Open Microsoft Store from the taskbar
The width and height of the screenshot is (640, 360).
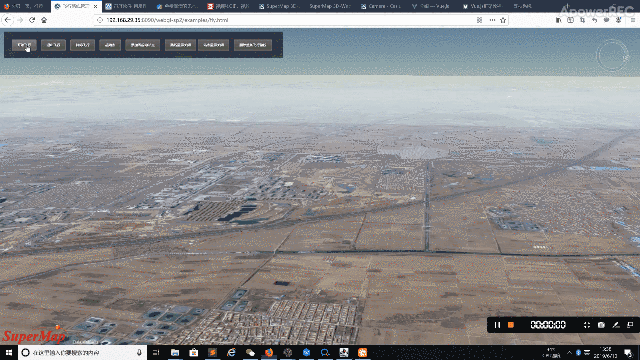coord(193,352)
